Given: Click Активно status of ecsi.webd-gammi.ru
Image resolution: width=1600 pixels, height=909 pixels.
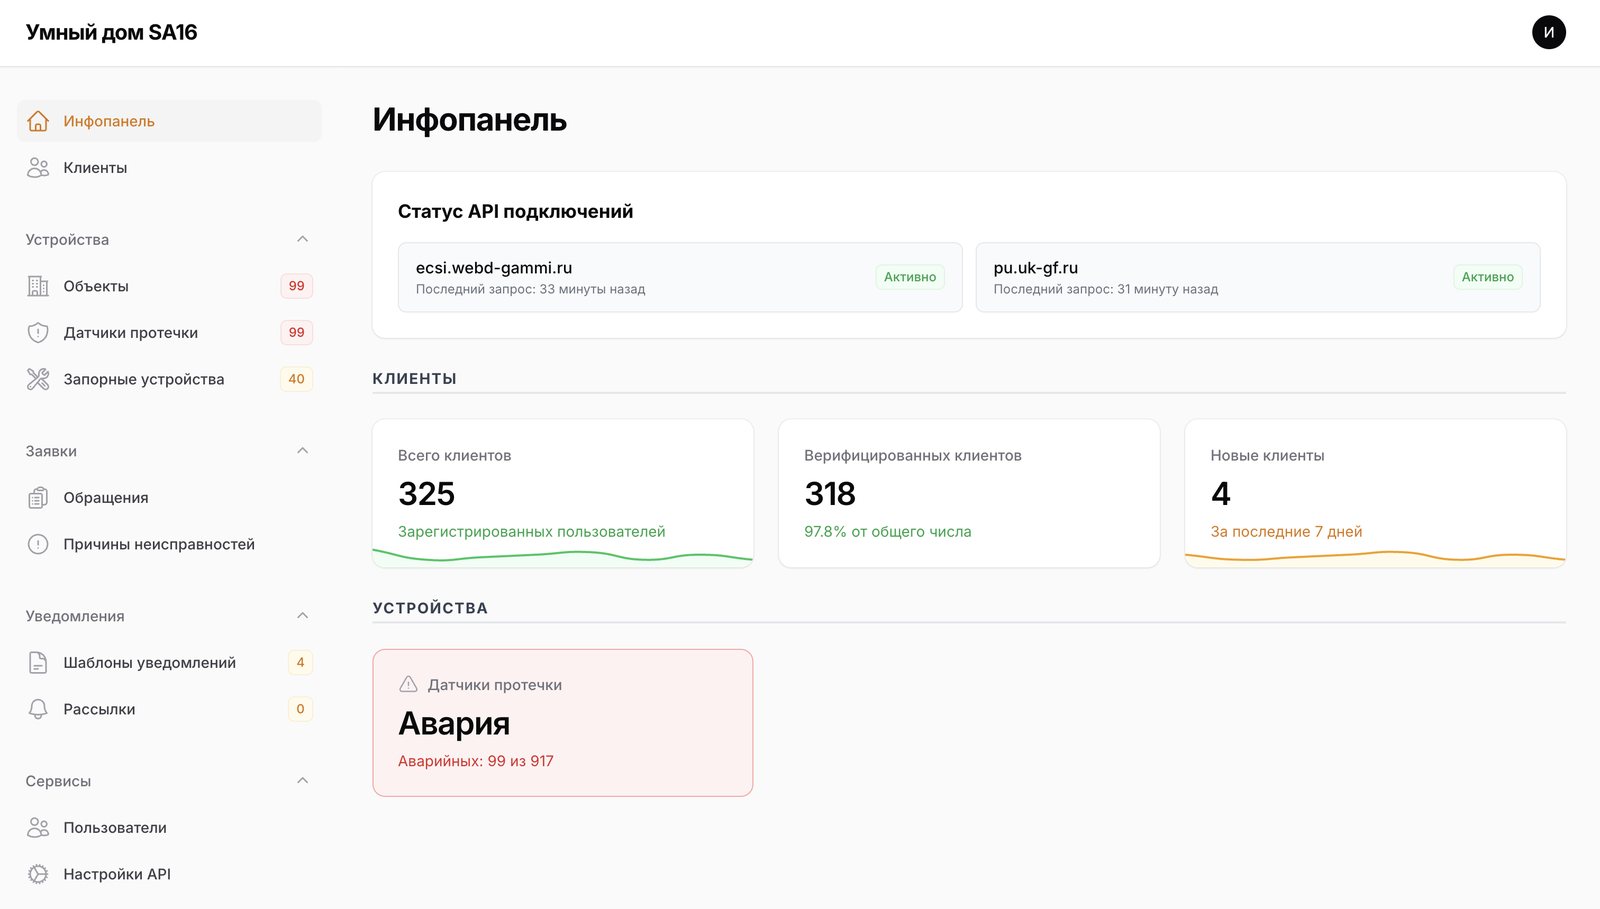Looking at the screenshot, I should coord(910,277).
